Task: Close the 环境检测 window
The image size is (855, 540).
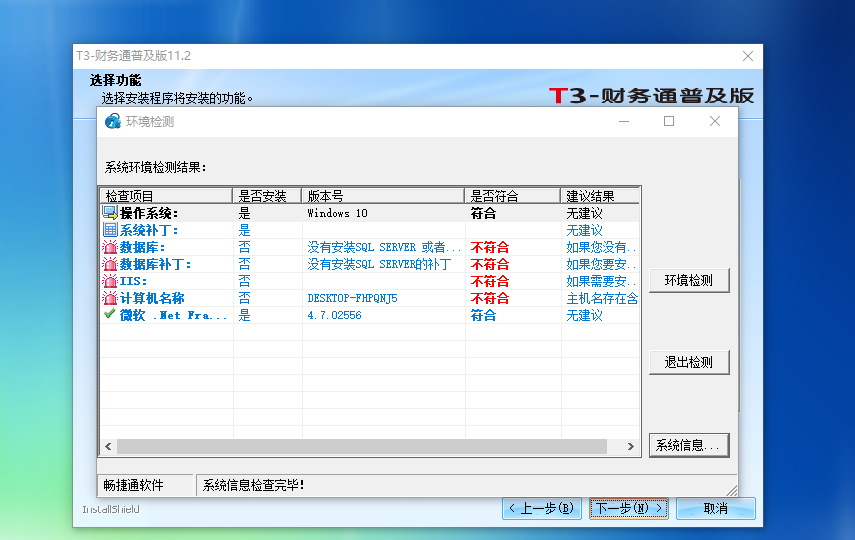Action: click(x=715, y=121)
